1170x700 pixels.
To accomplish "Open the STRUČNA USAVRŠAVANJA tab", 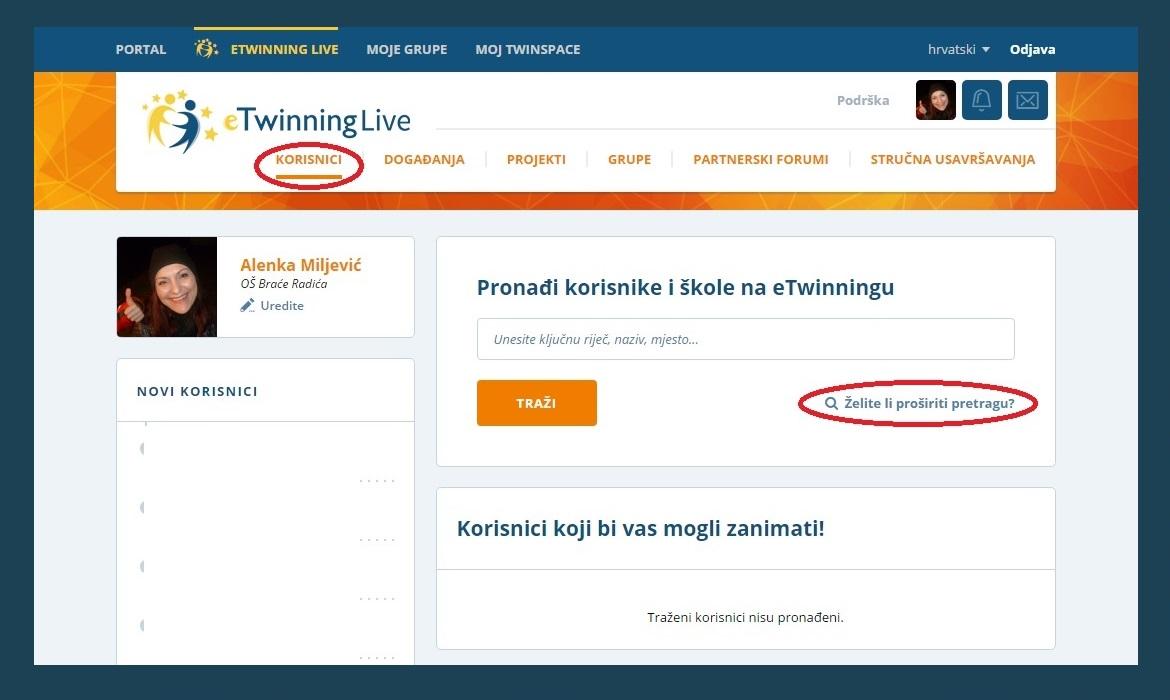I will pos(952,159).
